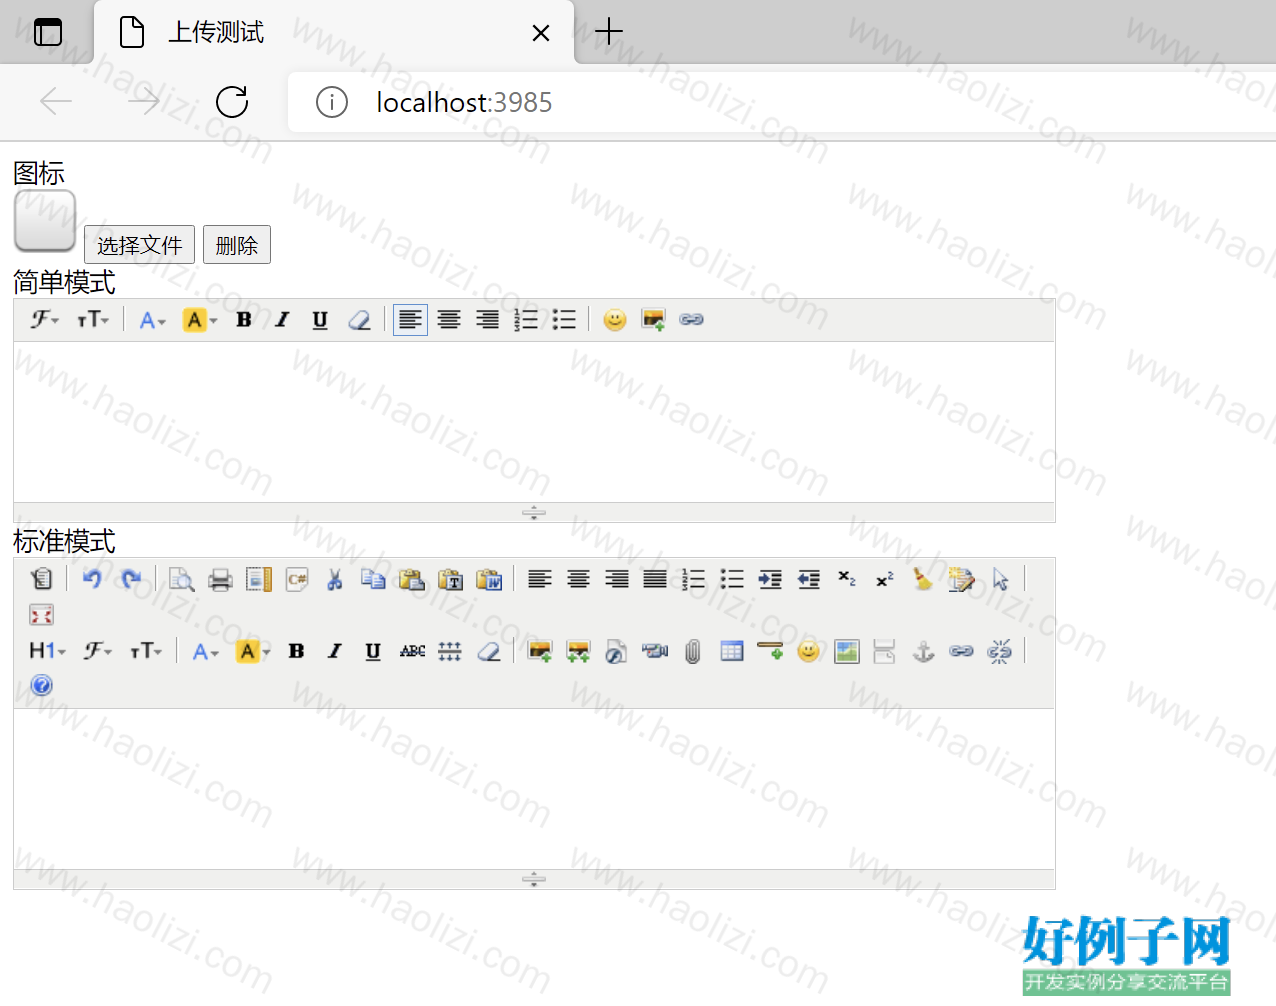Toggle align left in the simple mode toolbar
Image resolution: width=1276 pixels, height=1006 pixels.
(x=410, y=320)
